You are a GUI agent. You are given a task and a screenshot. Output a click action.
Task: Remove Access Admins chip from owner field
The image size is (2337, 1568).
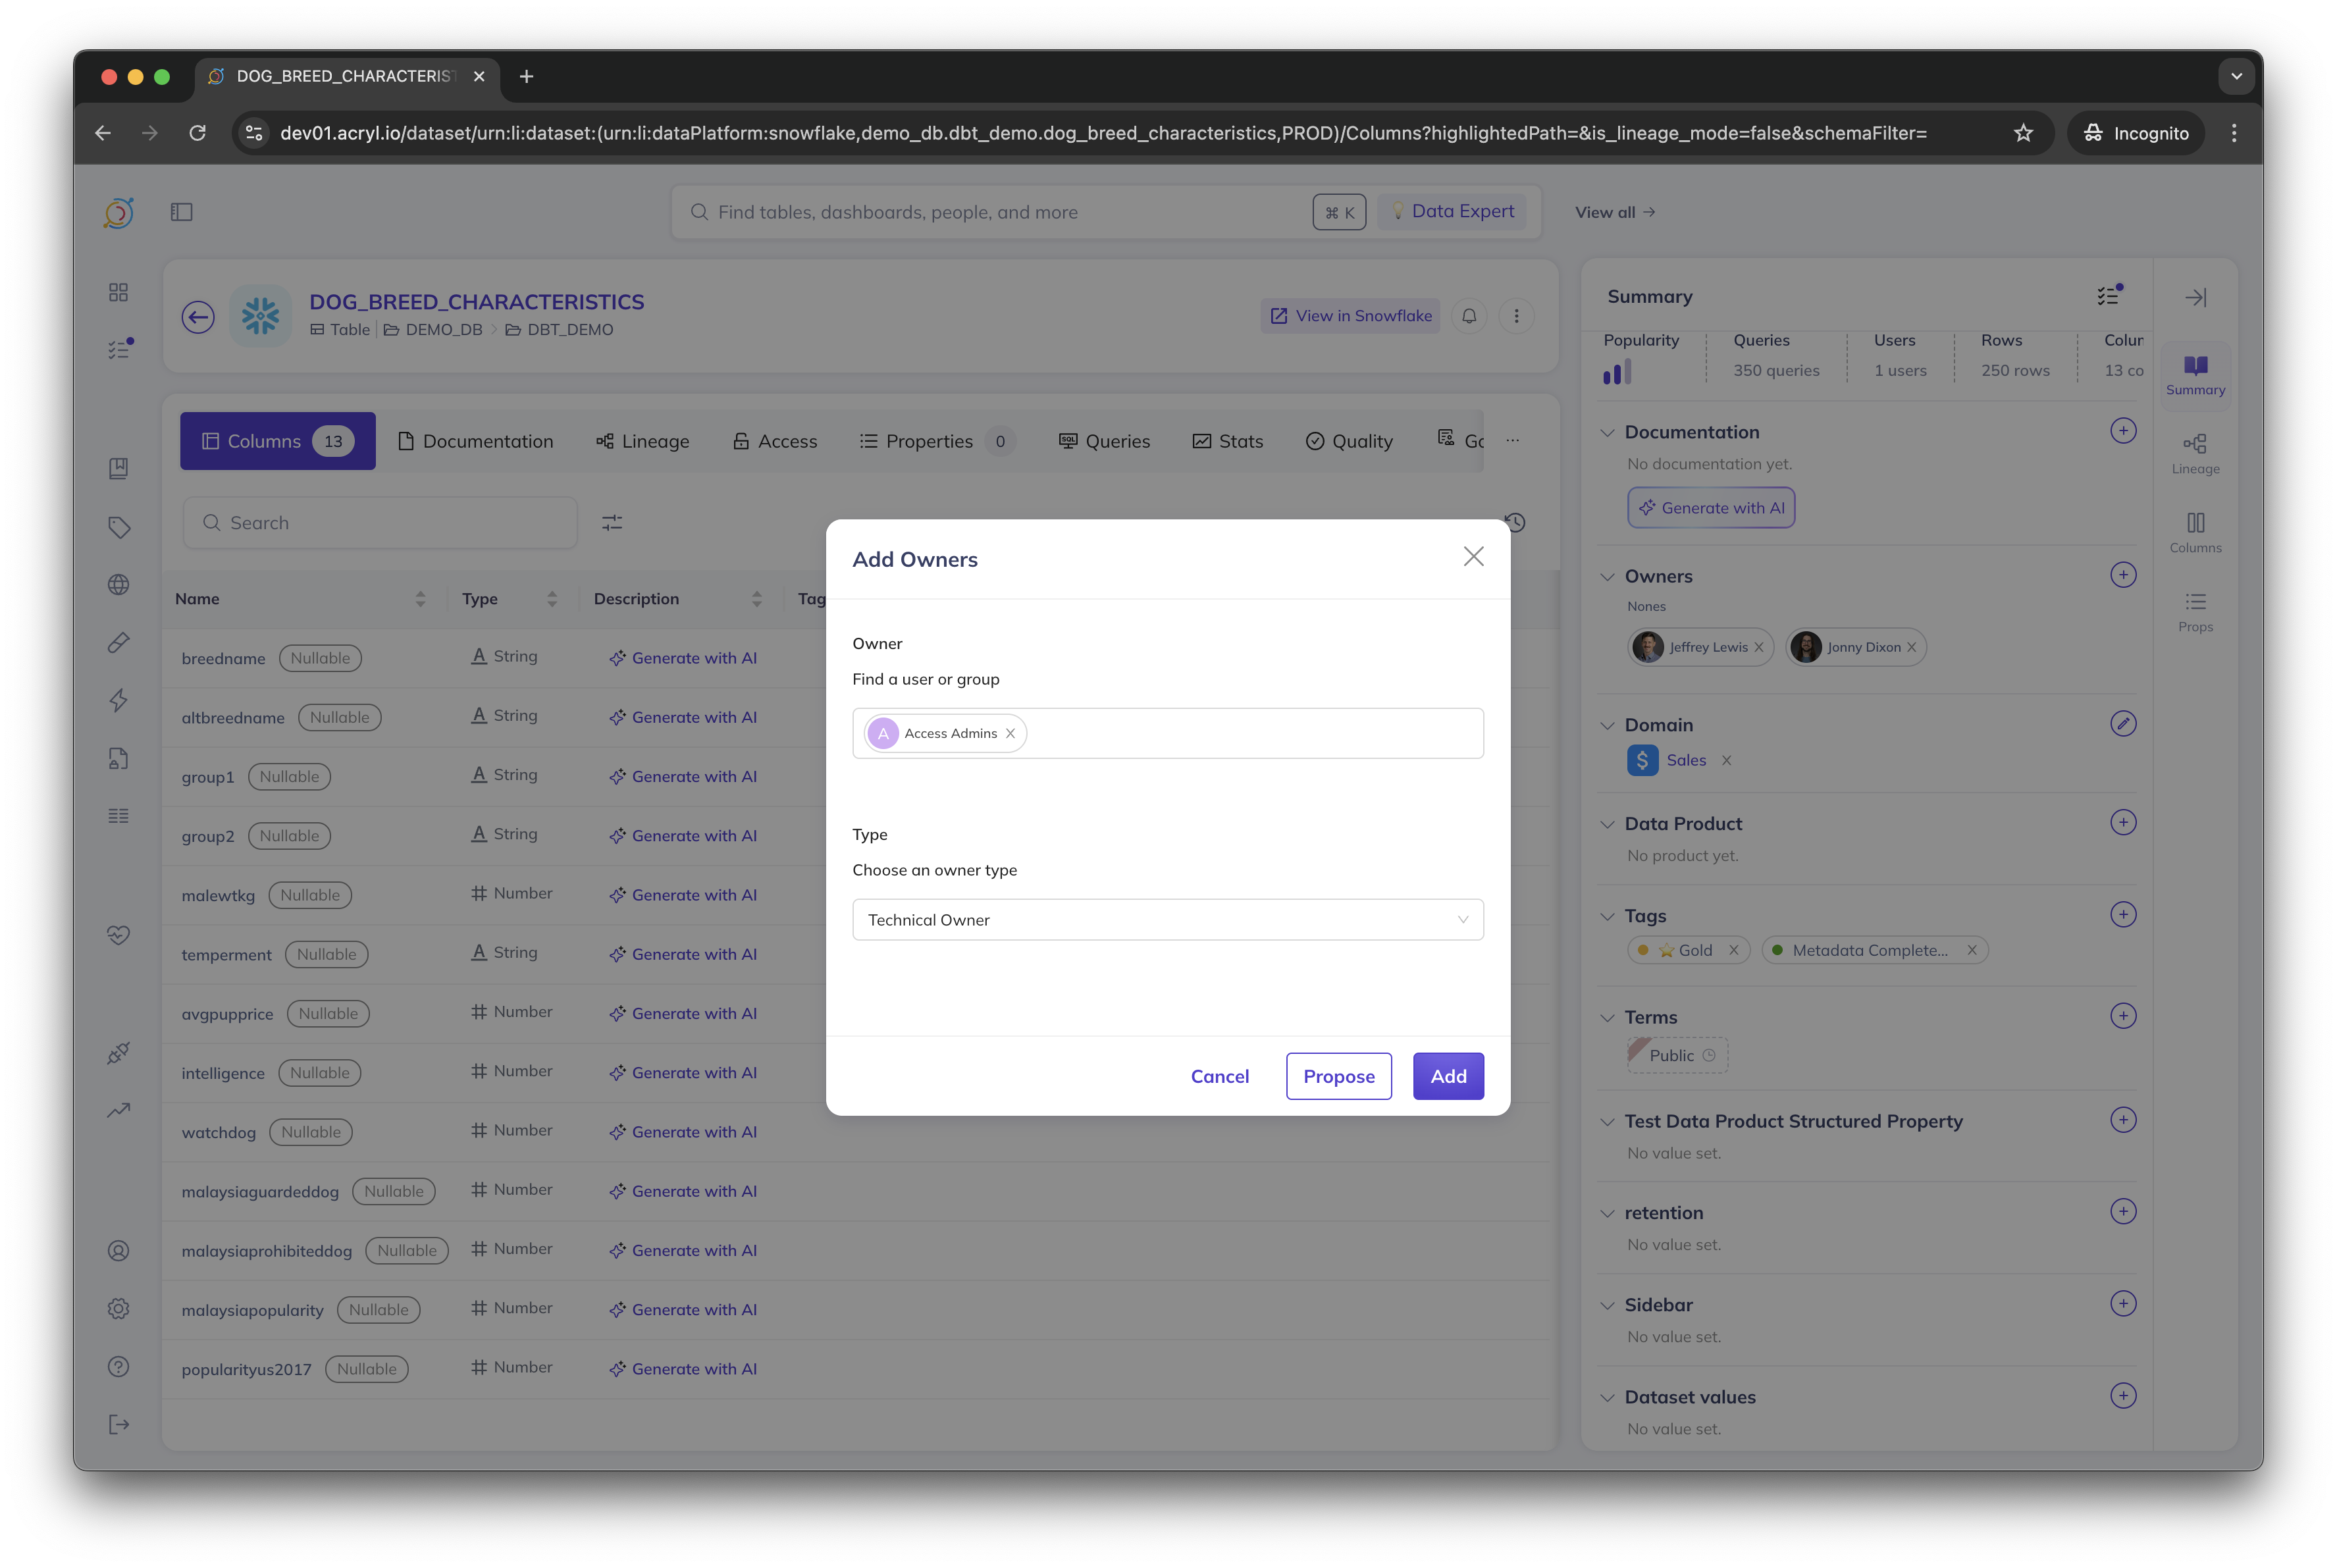coord(1010,733)
